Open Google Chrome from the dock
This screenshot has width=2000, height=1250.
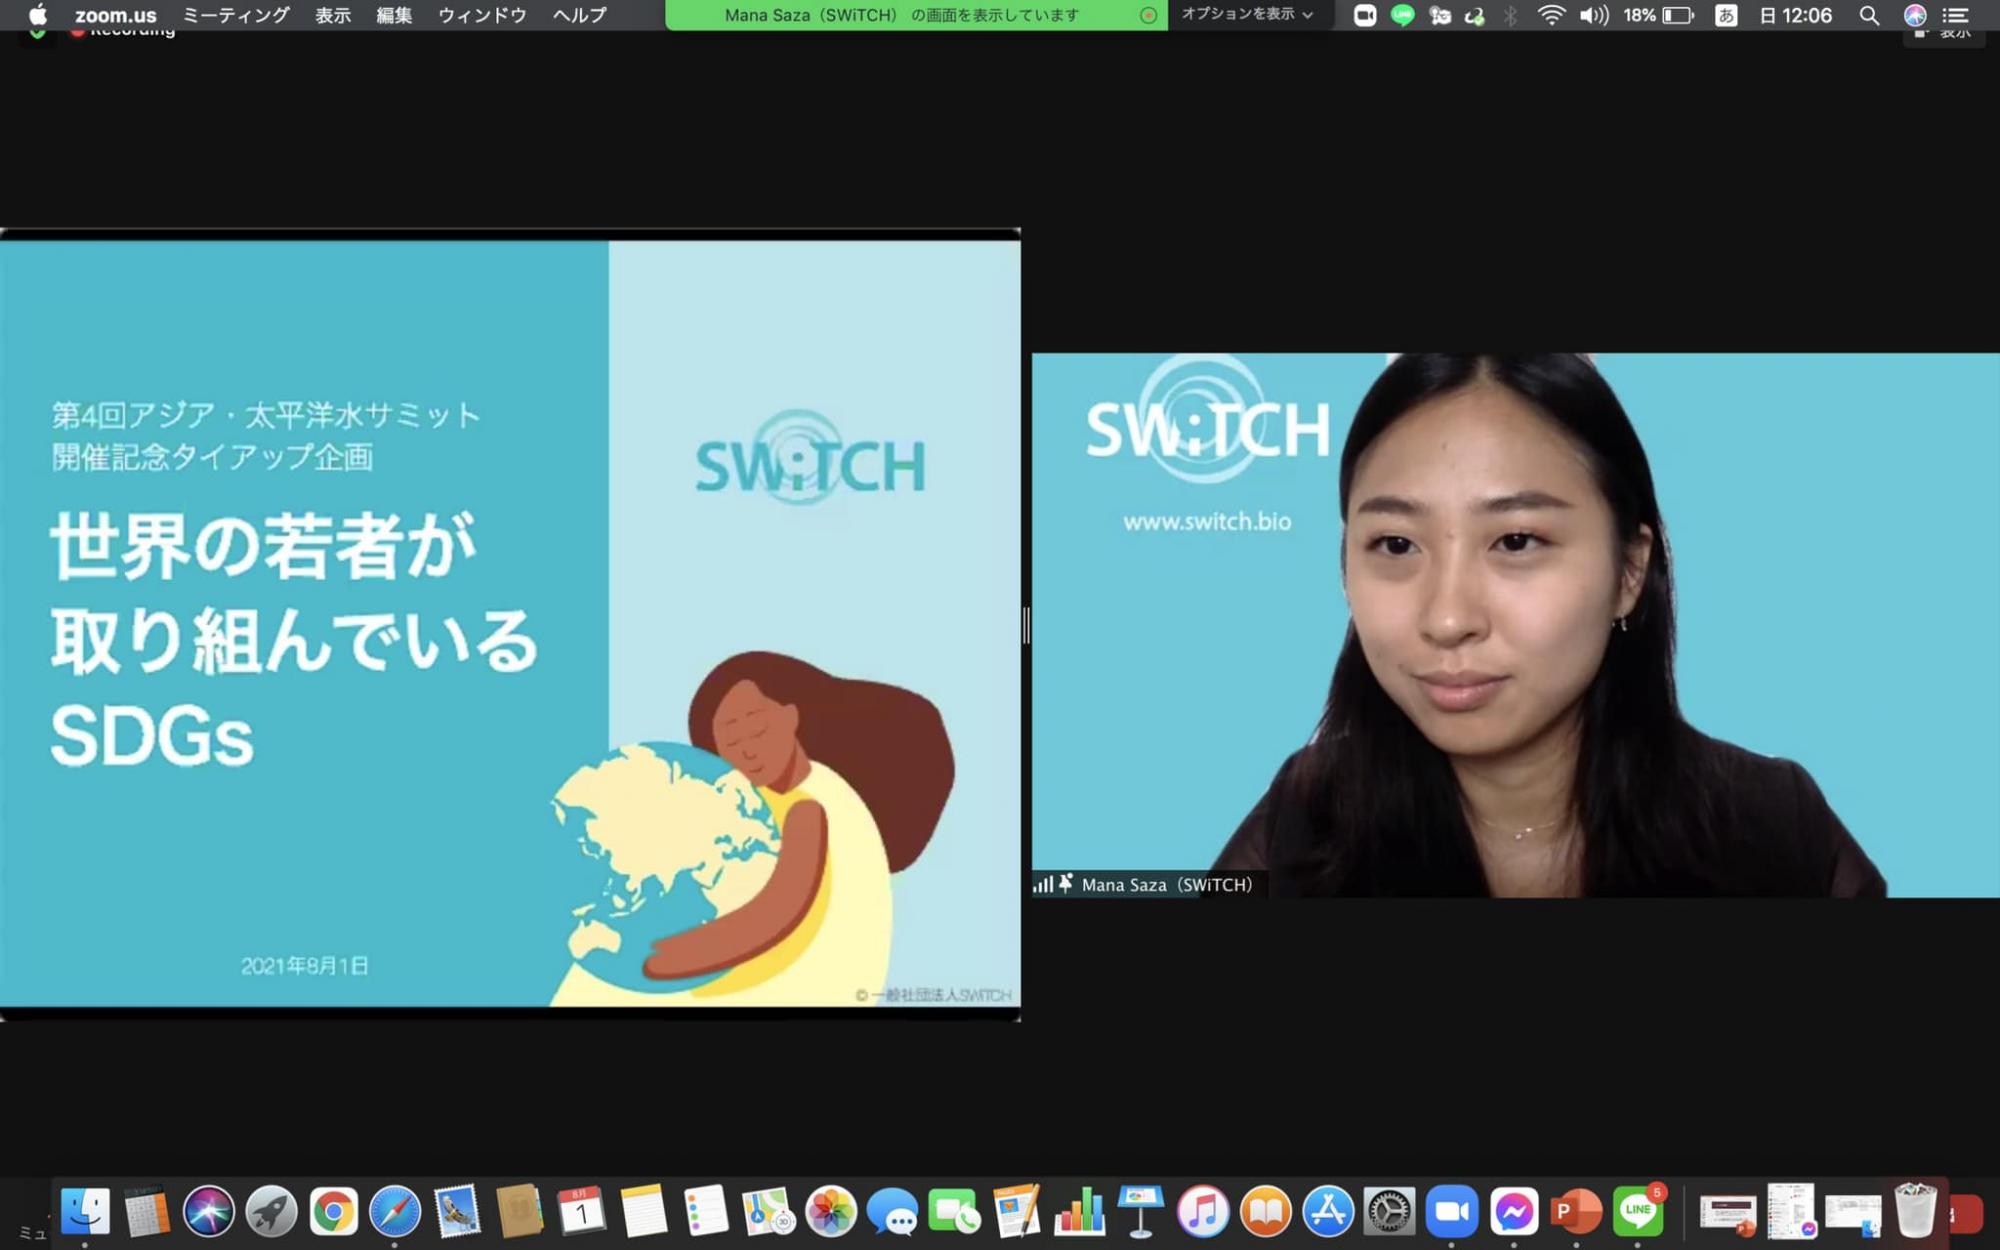[x=333, y=1211]
